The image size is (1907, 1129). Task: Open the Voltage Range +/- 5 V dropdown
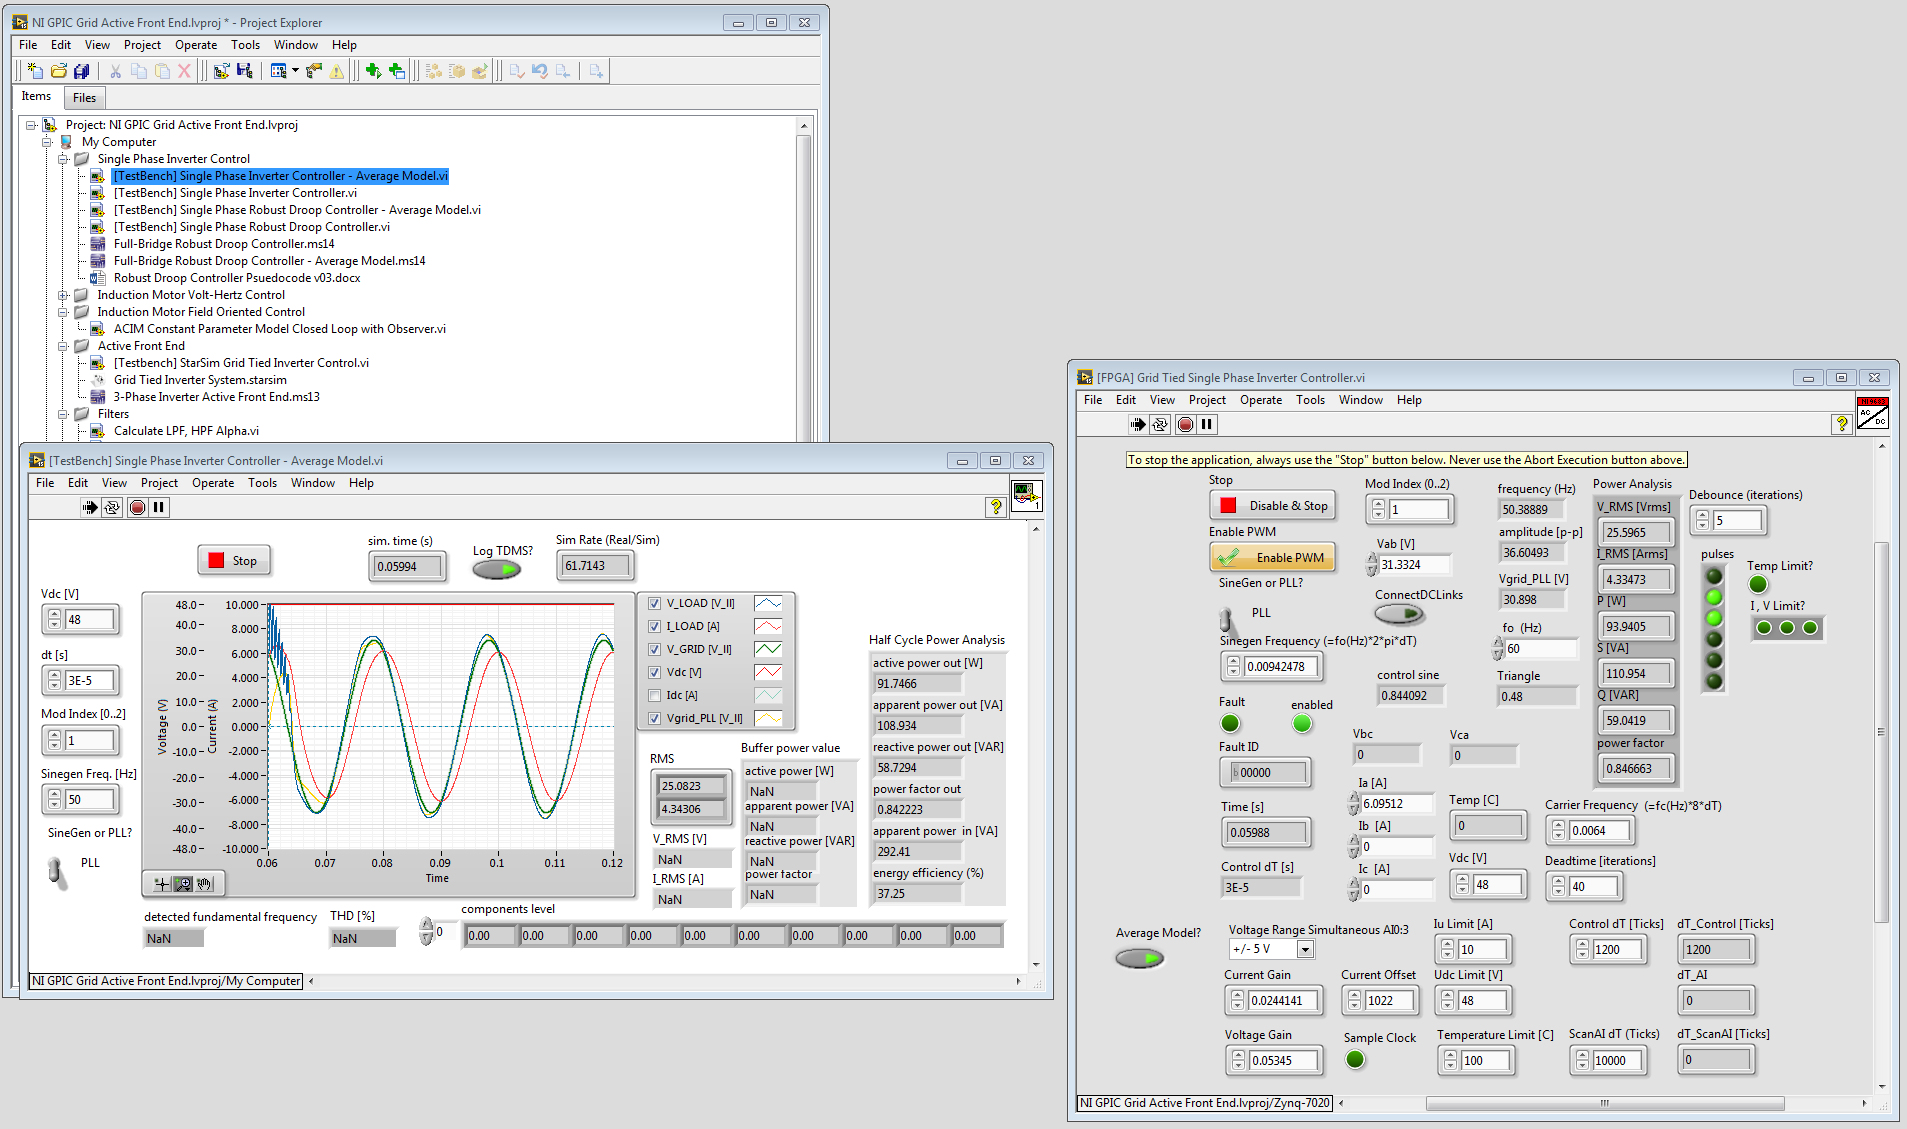click(1305, 949)
